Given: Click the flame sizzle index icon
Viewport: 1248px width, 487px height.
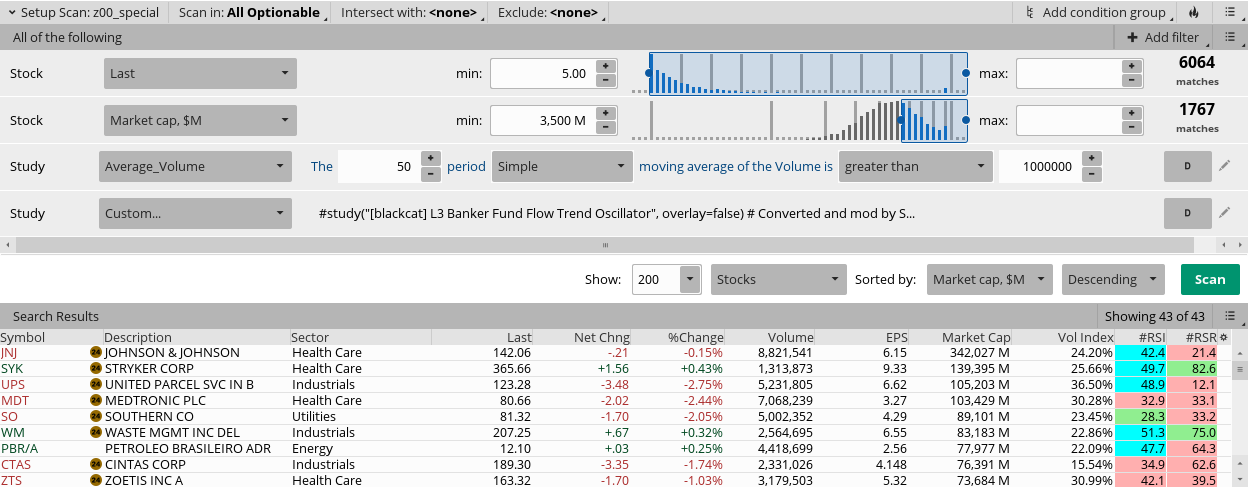Looking at the screenshot, I should [x=1193, y=12].
